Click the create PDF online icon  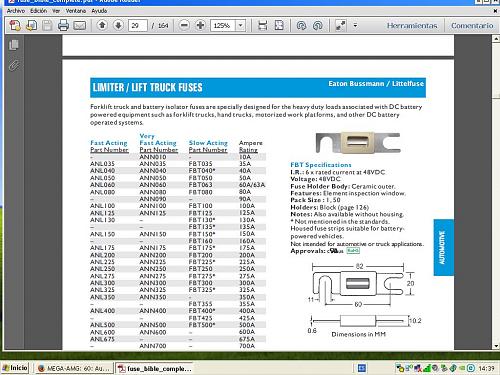15,25
